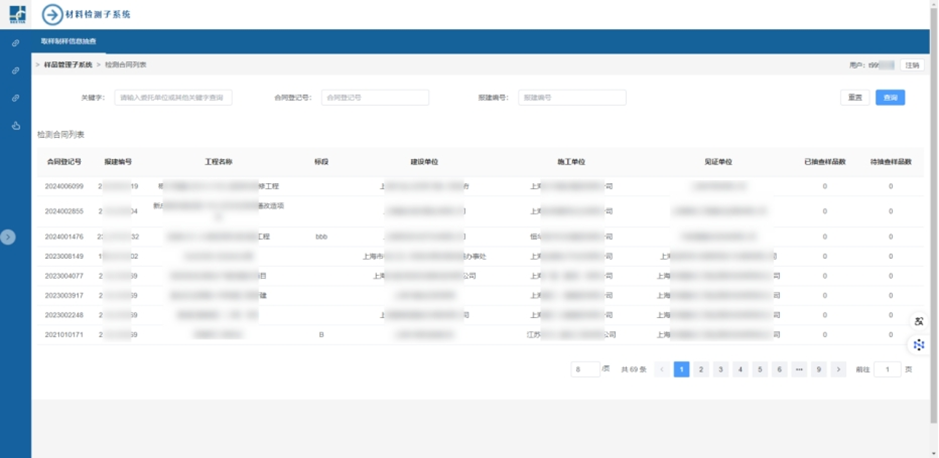Expand more pages via pagination ellipsis
The height and width of the screenshot is (458, 939).
click(799, 369)
